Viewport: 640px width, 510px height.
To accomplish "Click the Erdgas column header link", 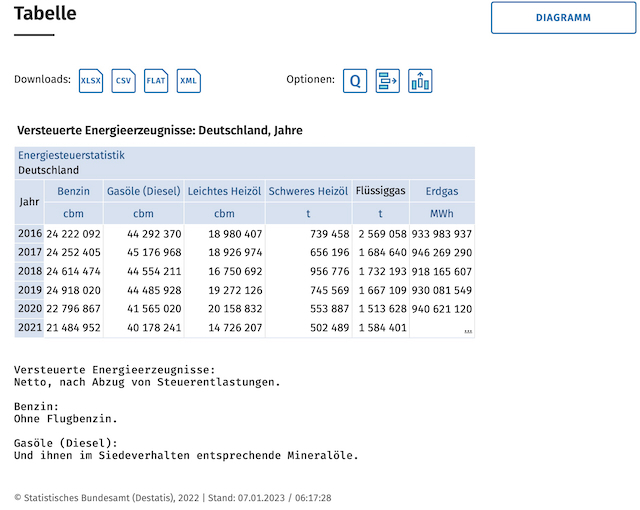I will click(442, 191).
